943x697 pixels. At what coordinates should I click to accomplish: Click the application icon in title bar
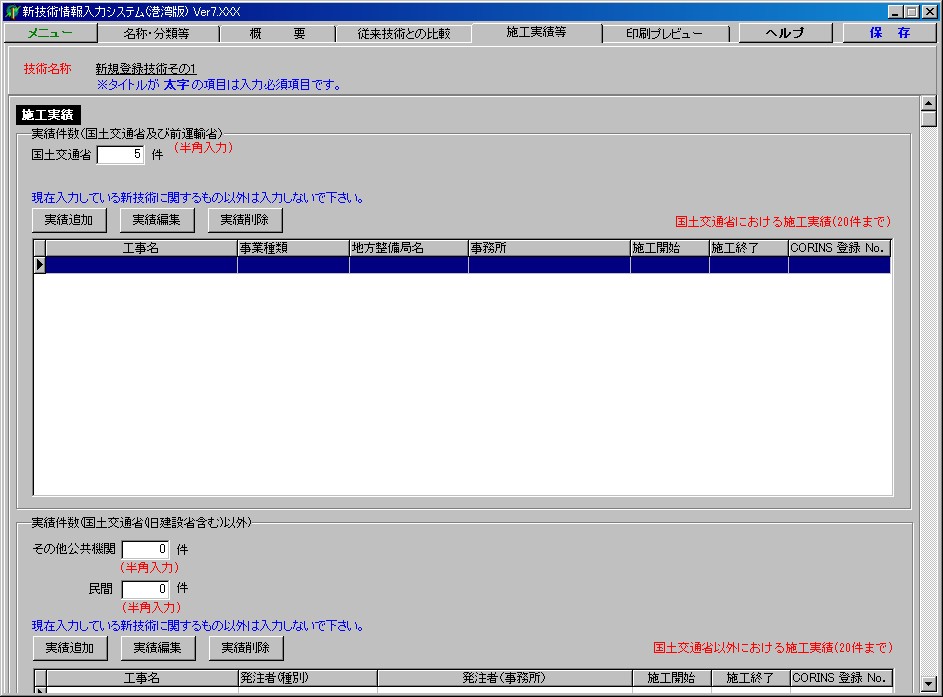pos(12,11)
